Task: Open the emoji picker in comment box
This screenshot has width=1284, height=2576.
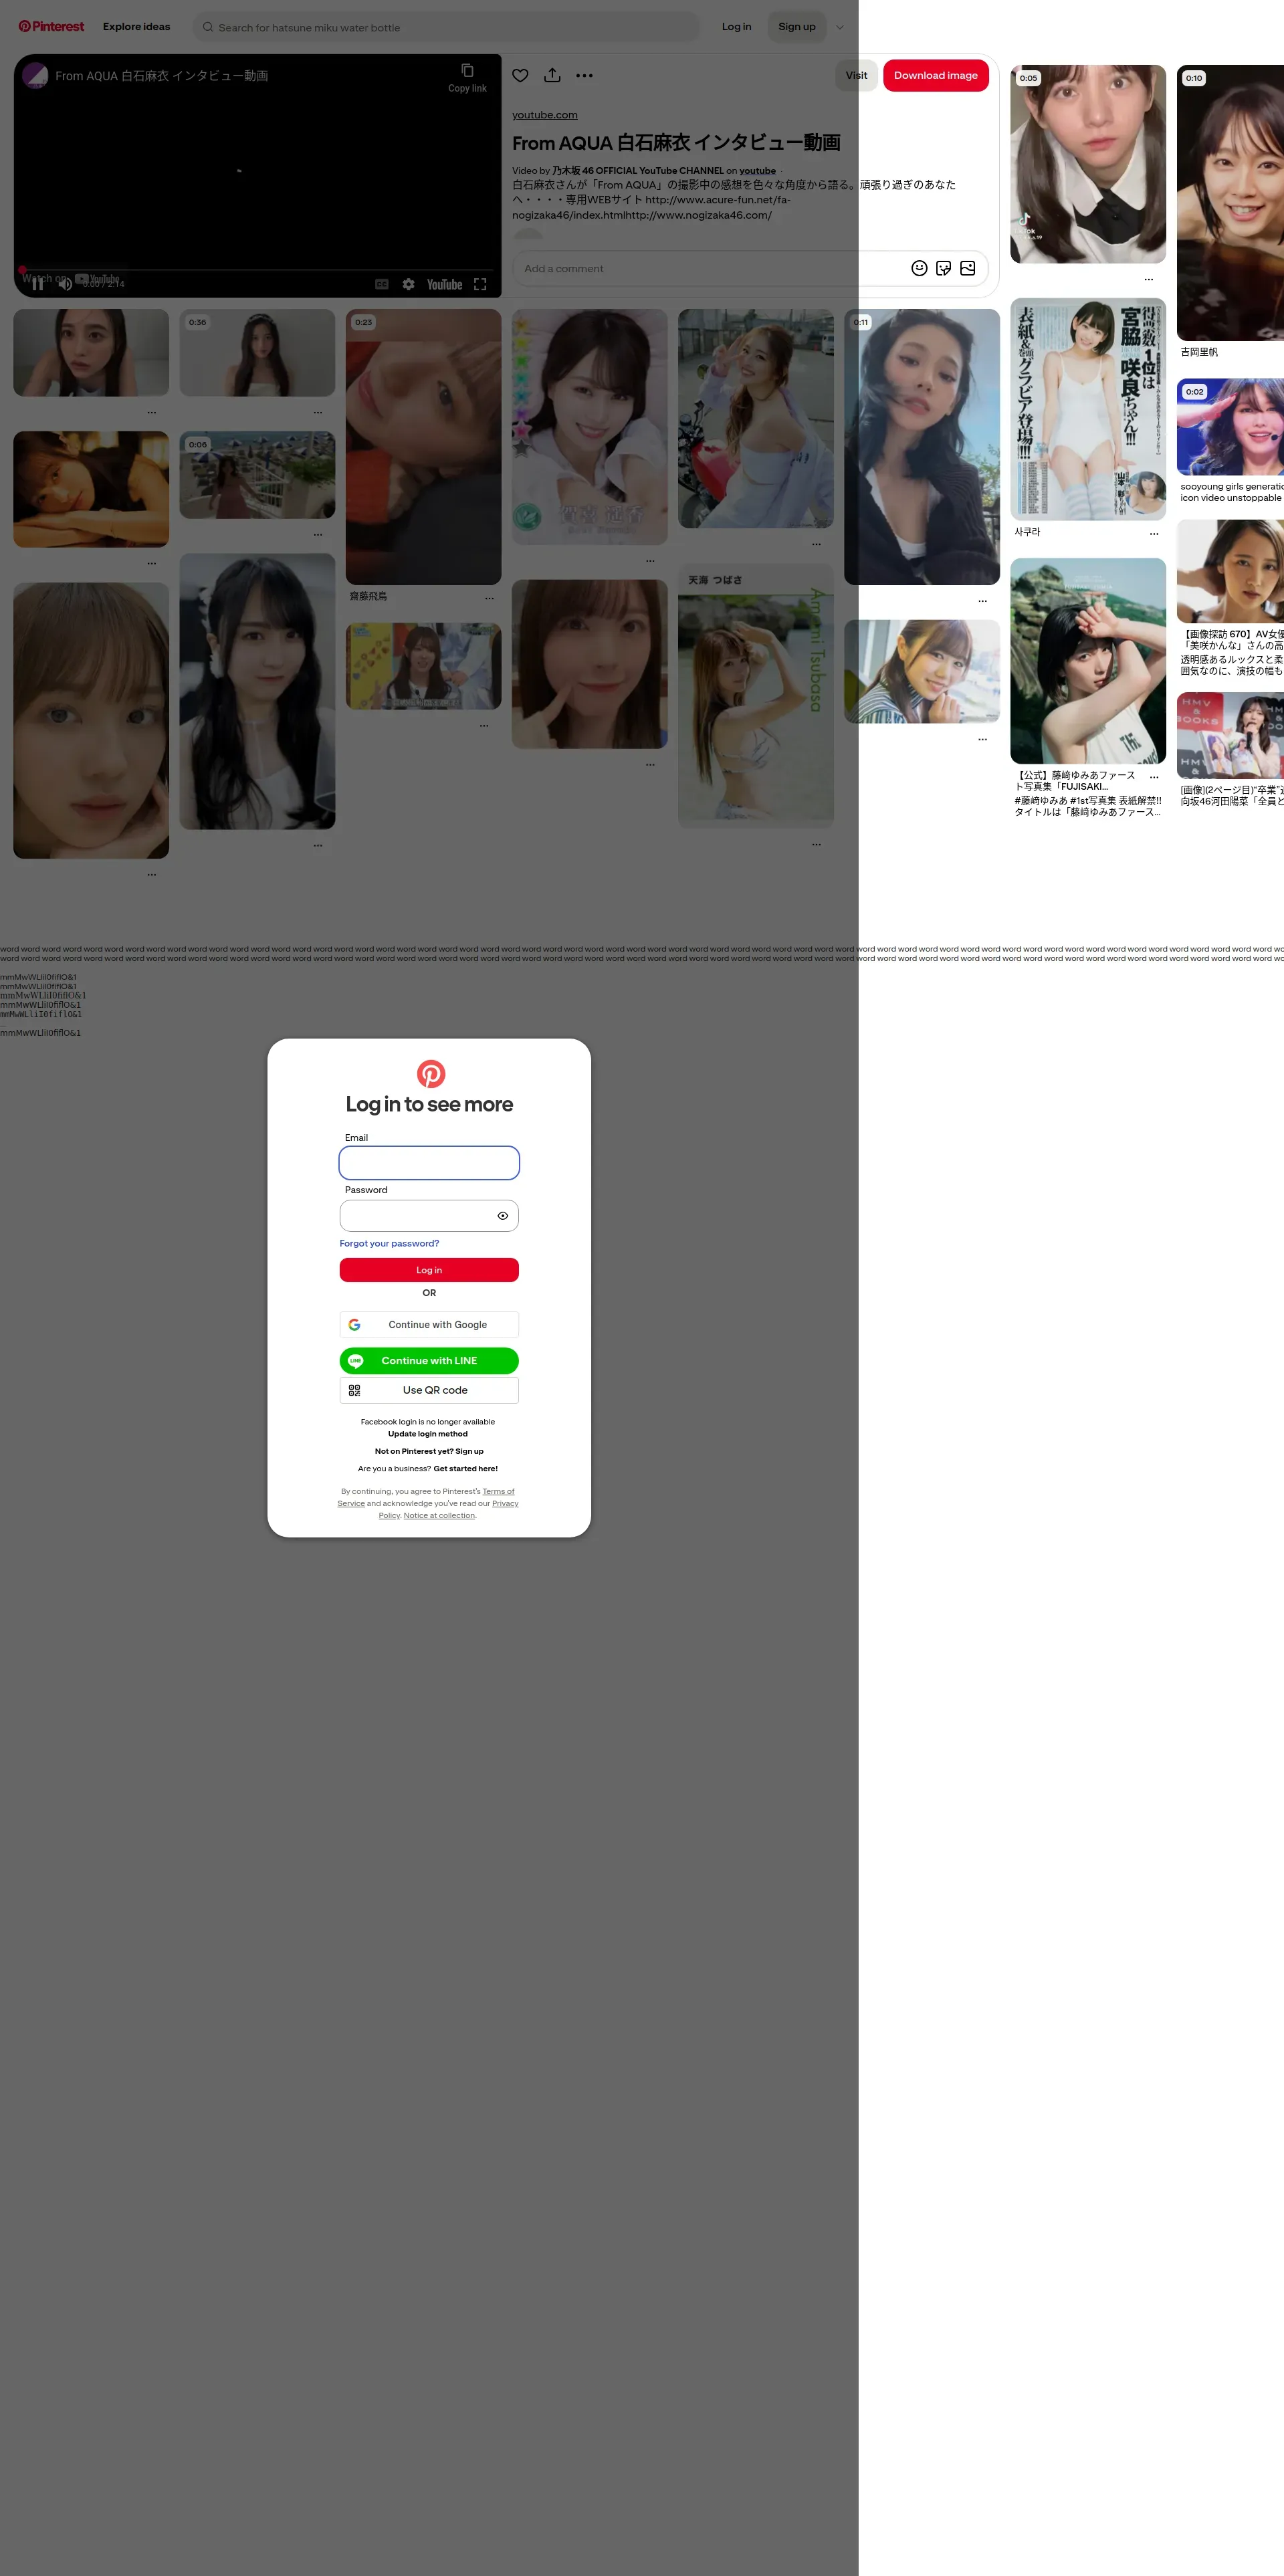Action: pos(919,268)
